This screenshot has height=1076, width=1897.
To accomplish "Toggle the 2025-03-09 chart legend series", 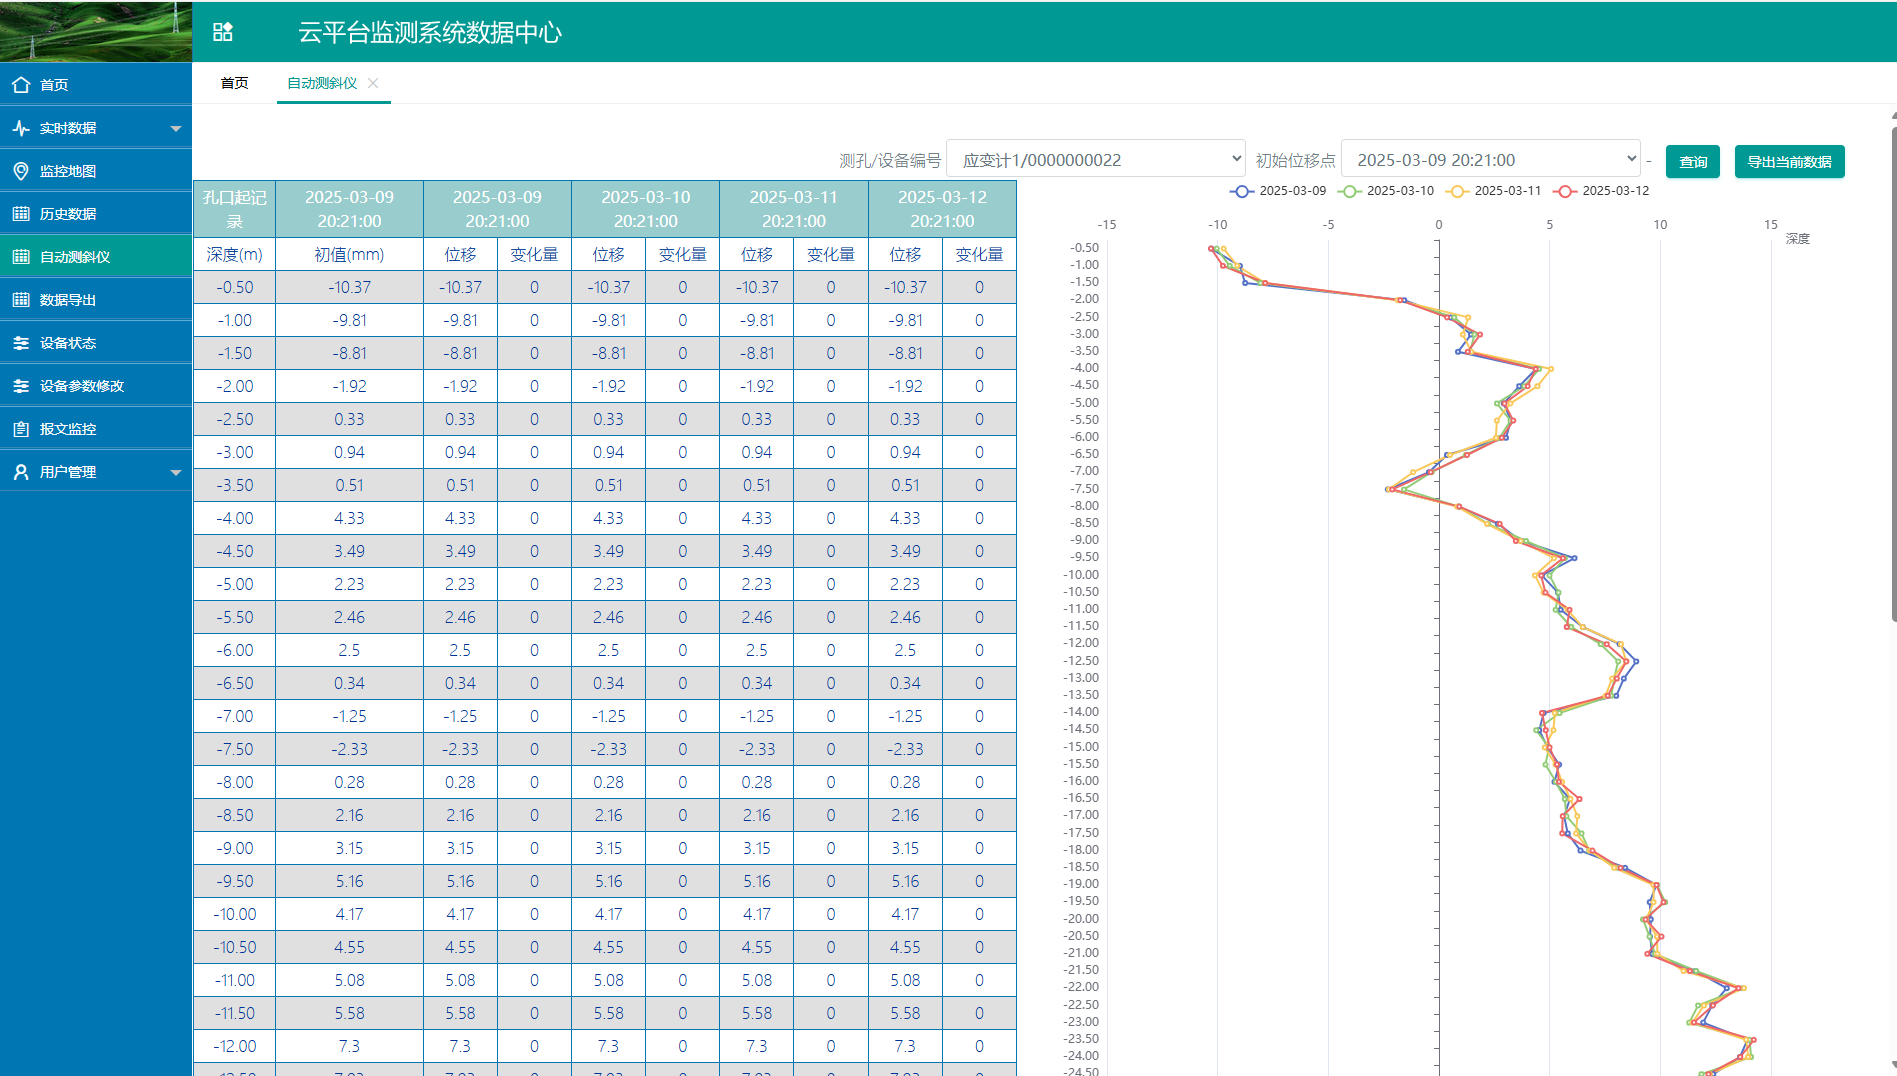I will point(1278,191).
